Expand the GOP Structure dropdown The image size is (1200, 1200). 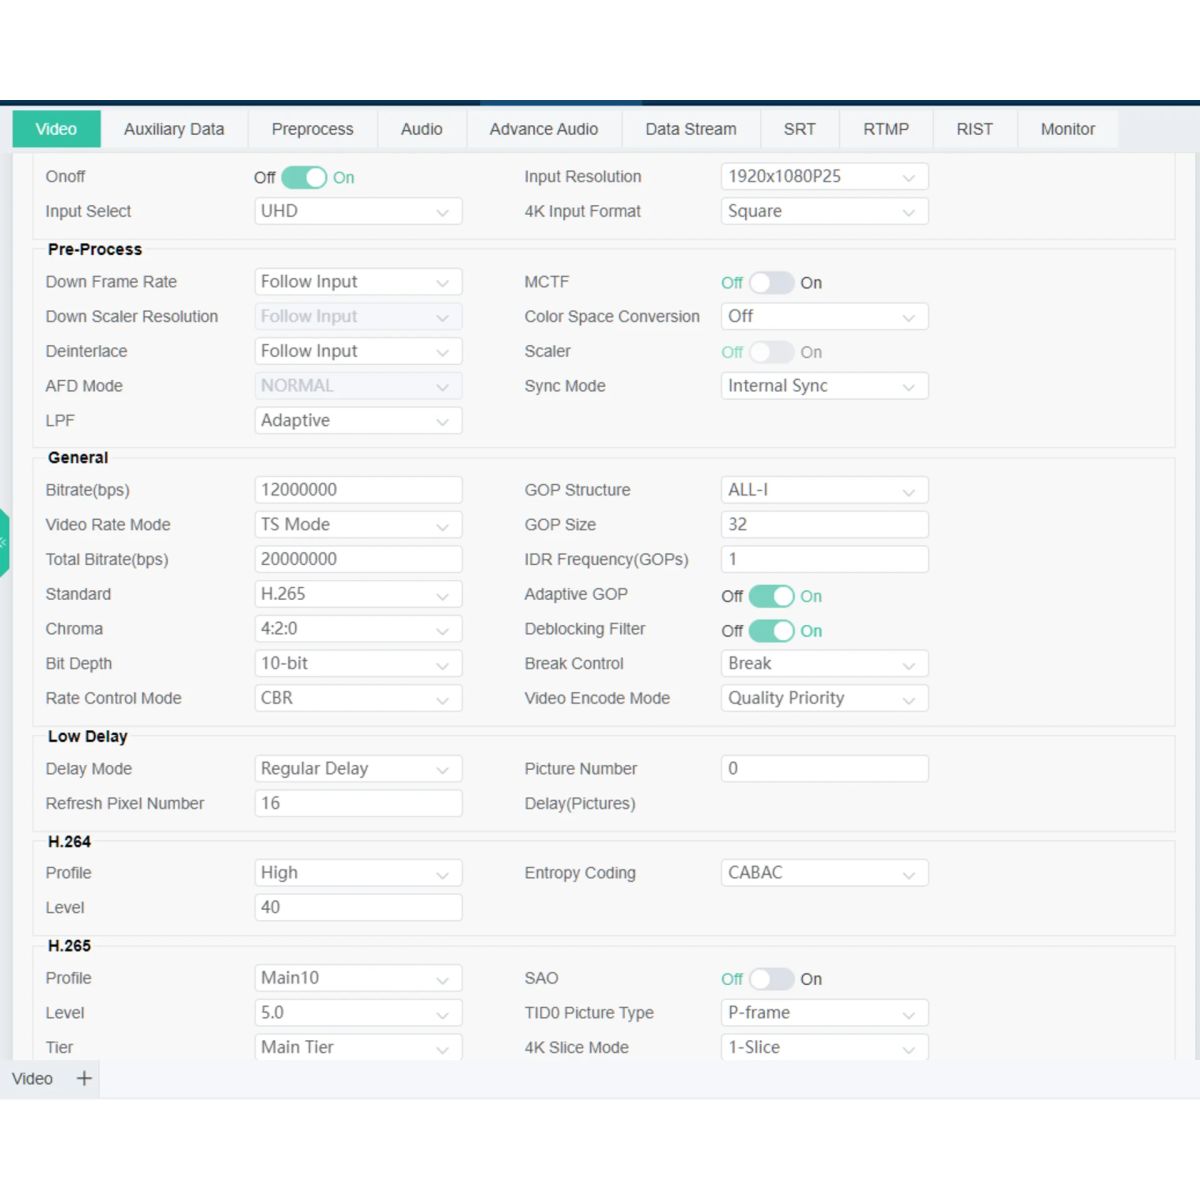(x=824, y=490)
